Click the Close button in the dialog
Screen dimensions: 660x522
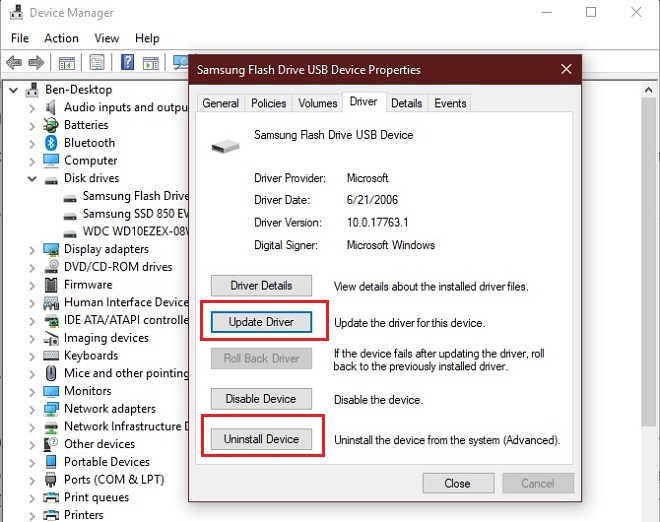(x=458, y=483)
